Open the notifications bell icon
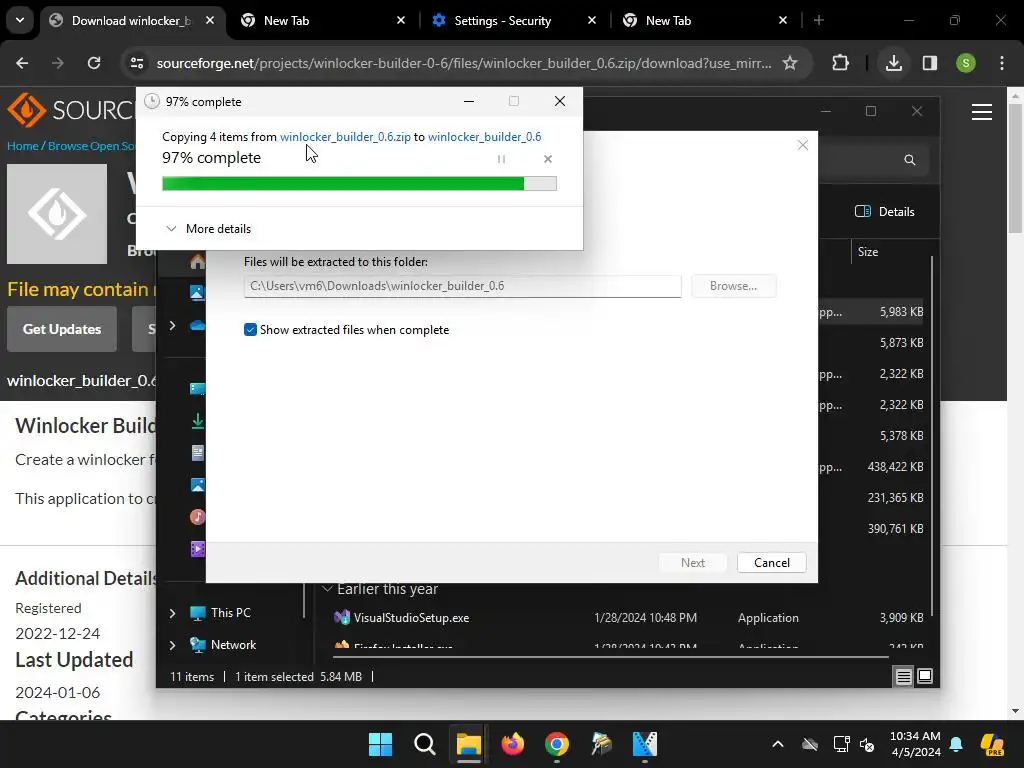 (956, 744)
